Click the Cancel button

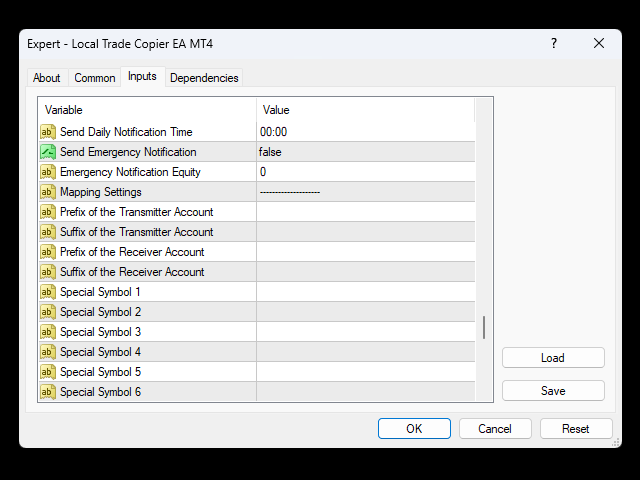495,429
